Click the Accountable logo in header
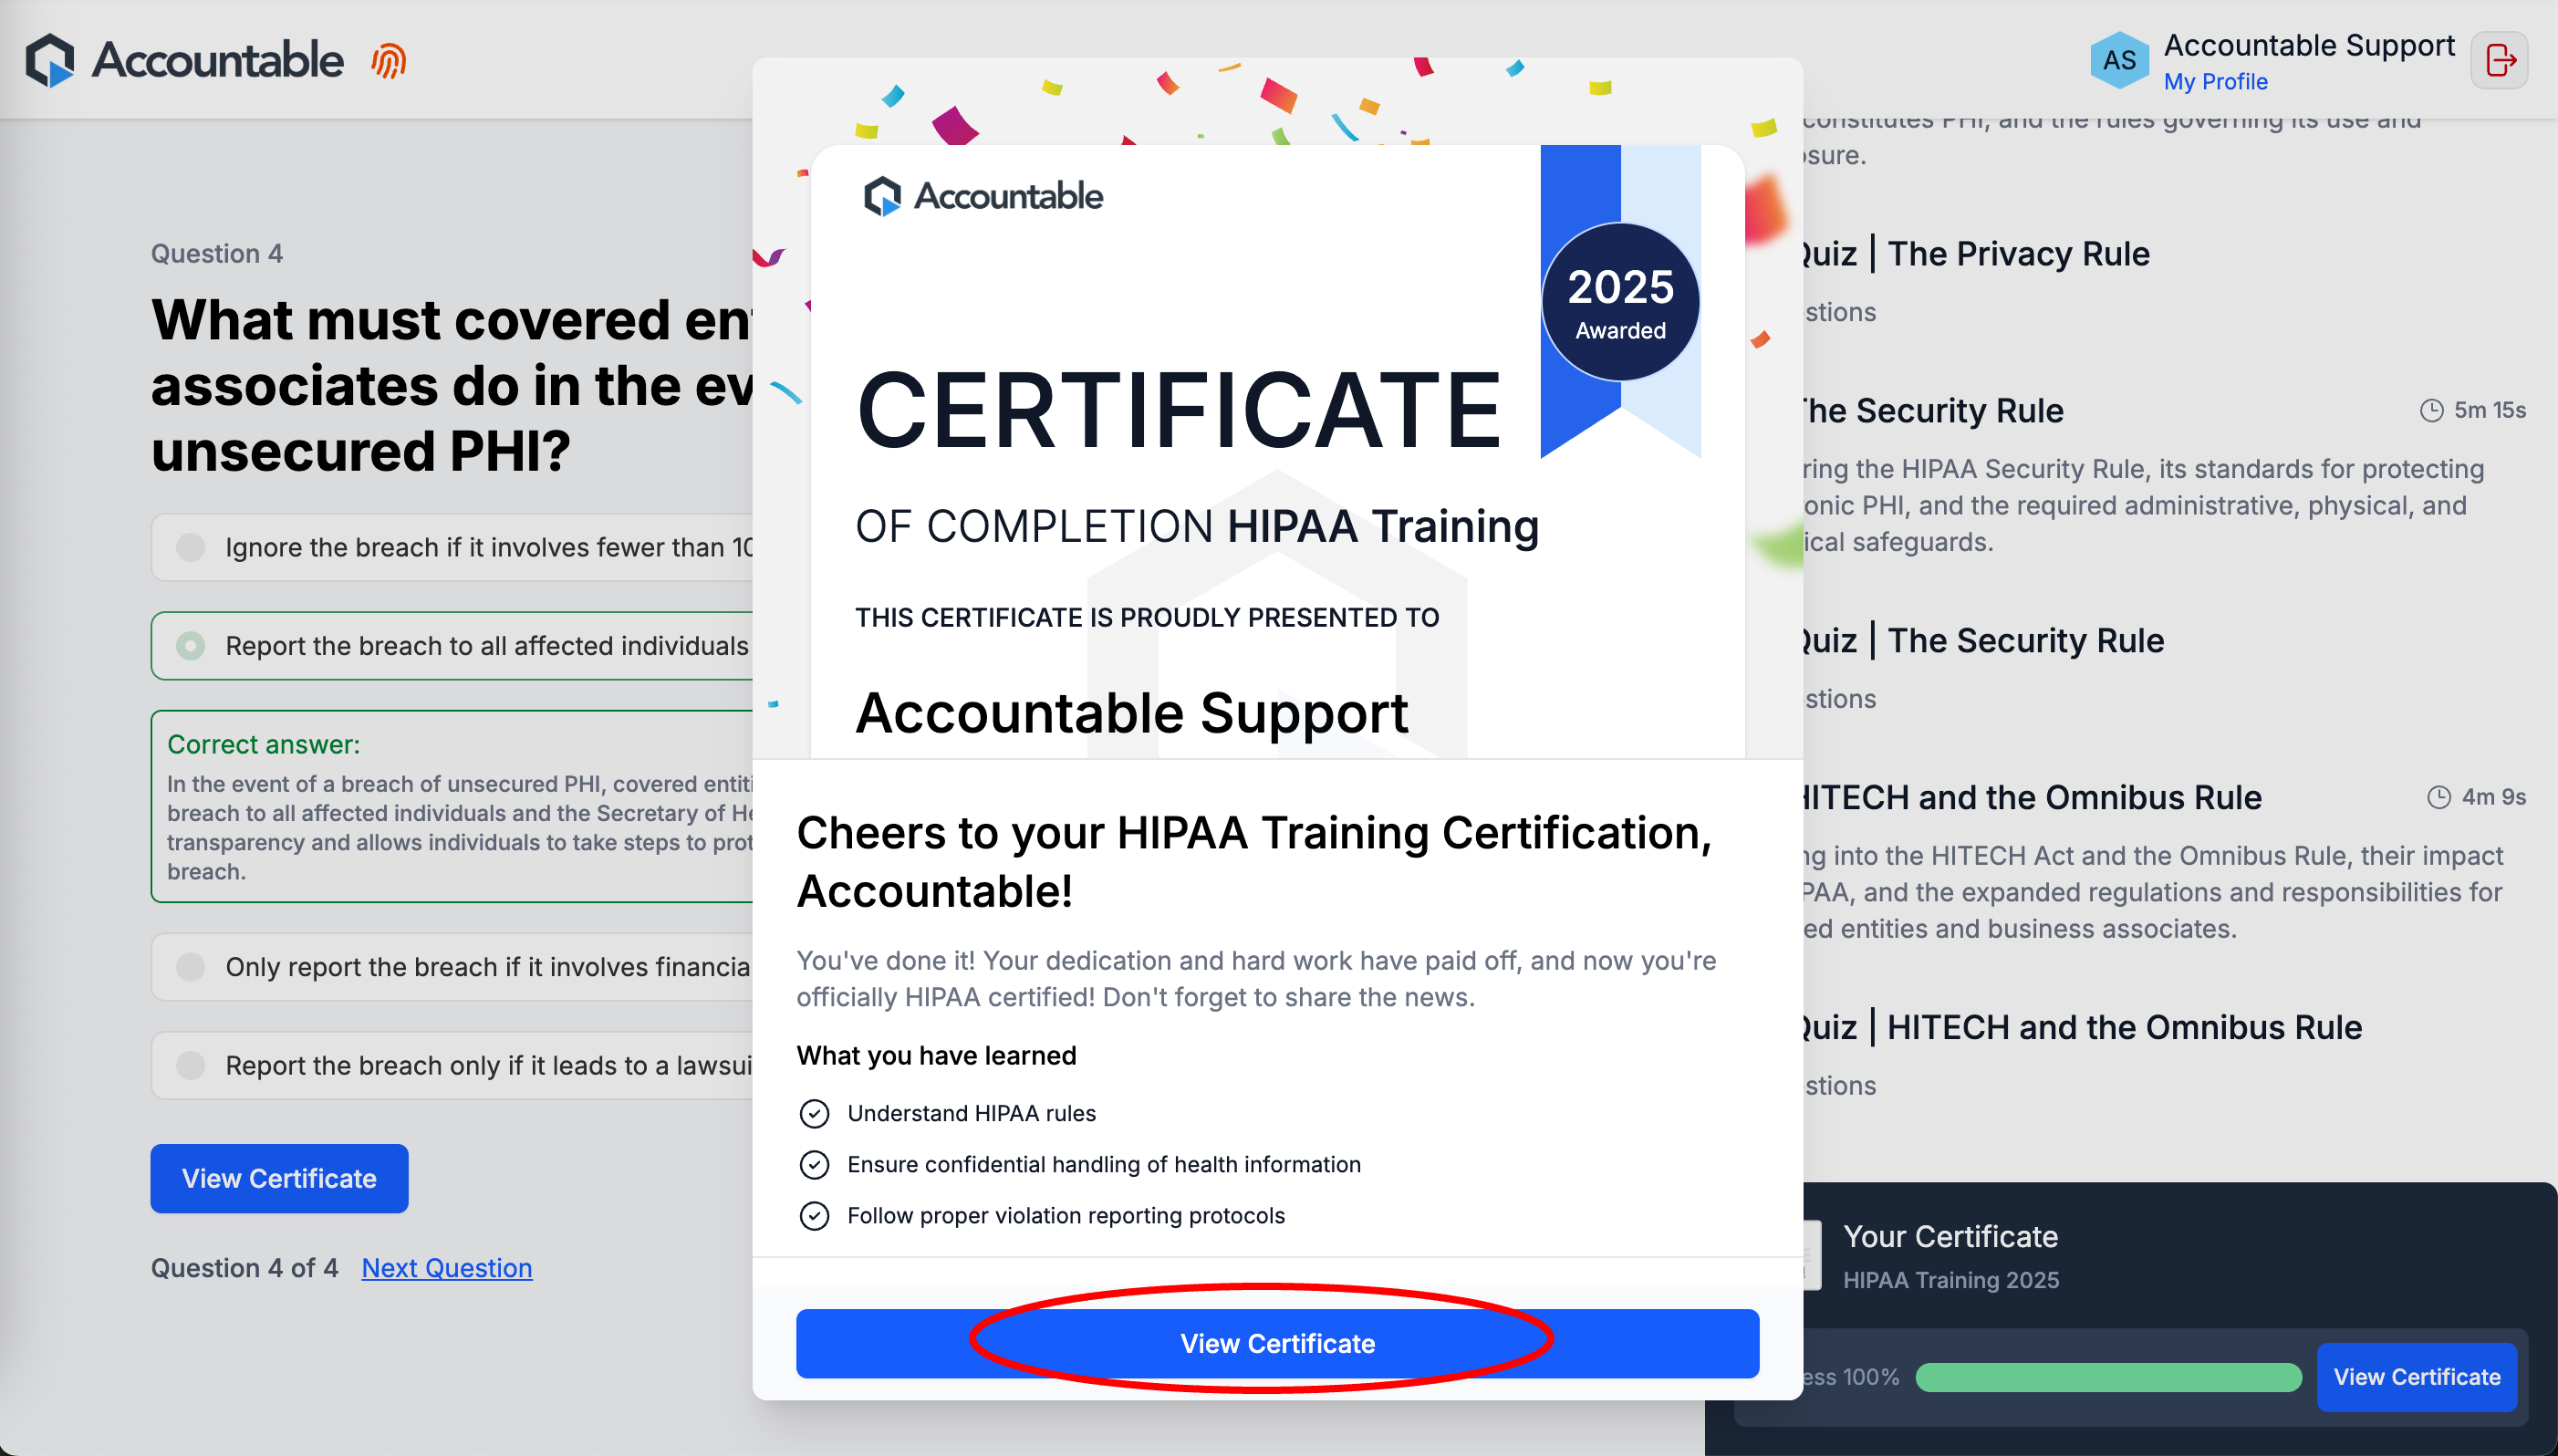 [x=184, y=60]
